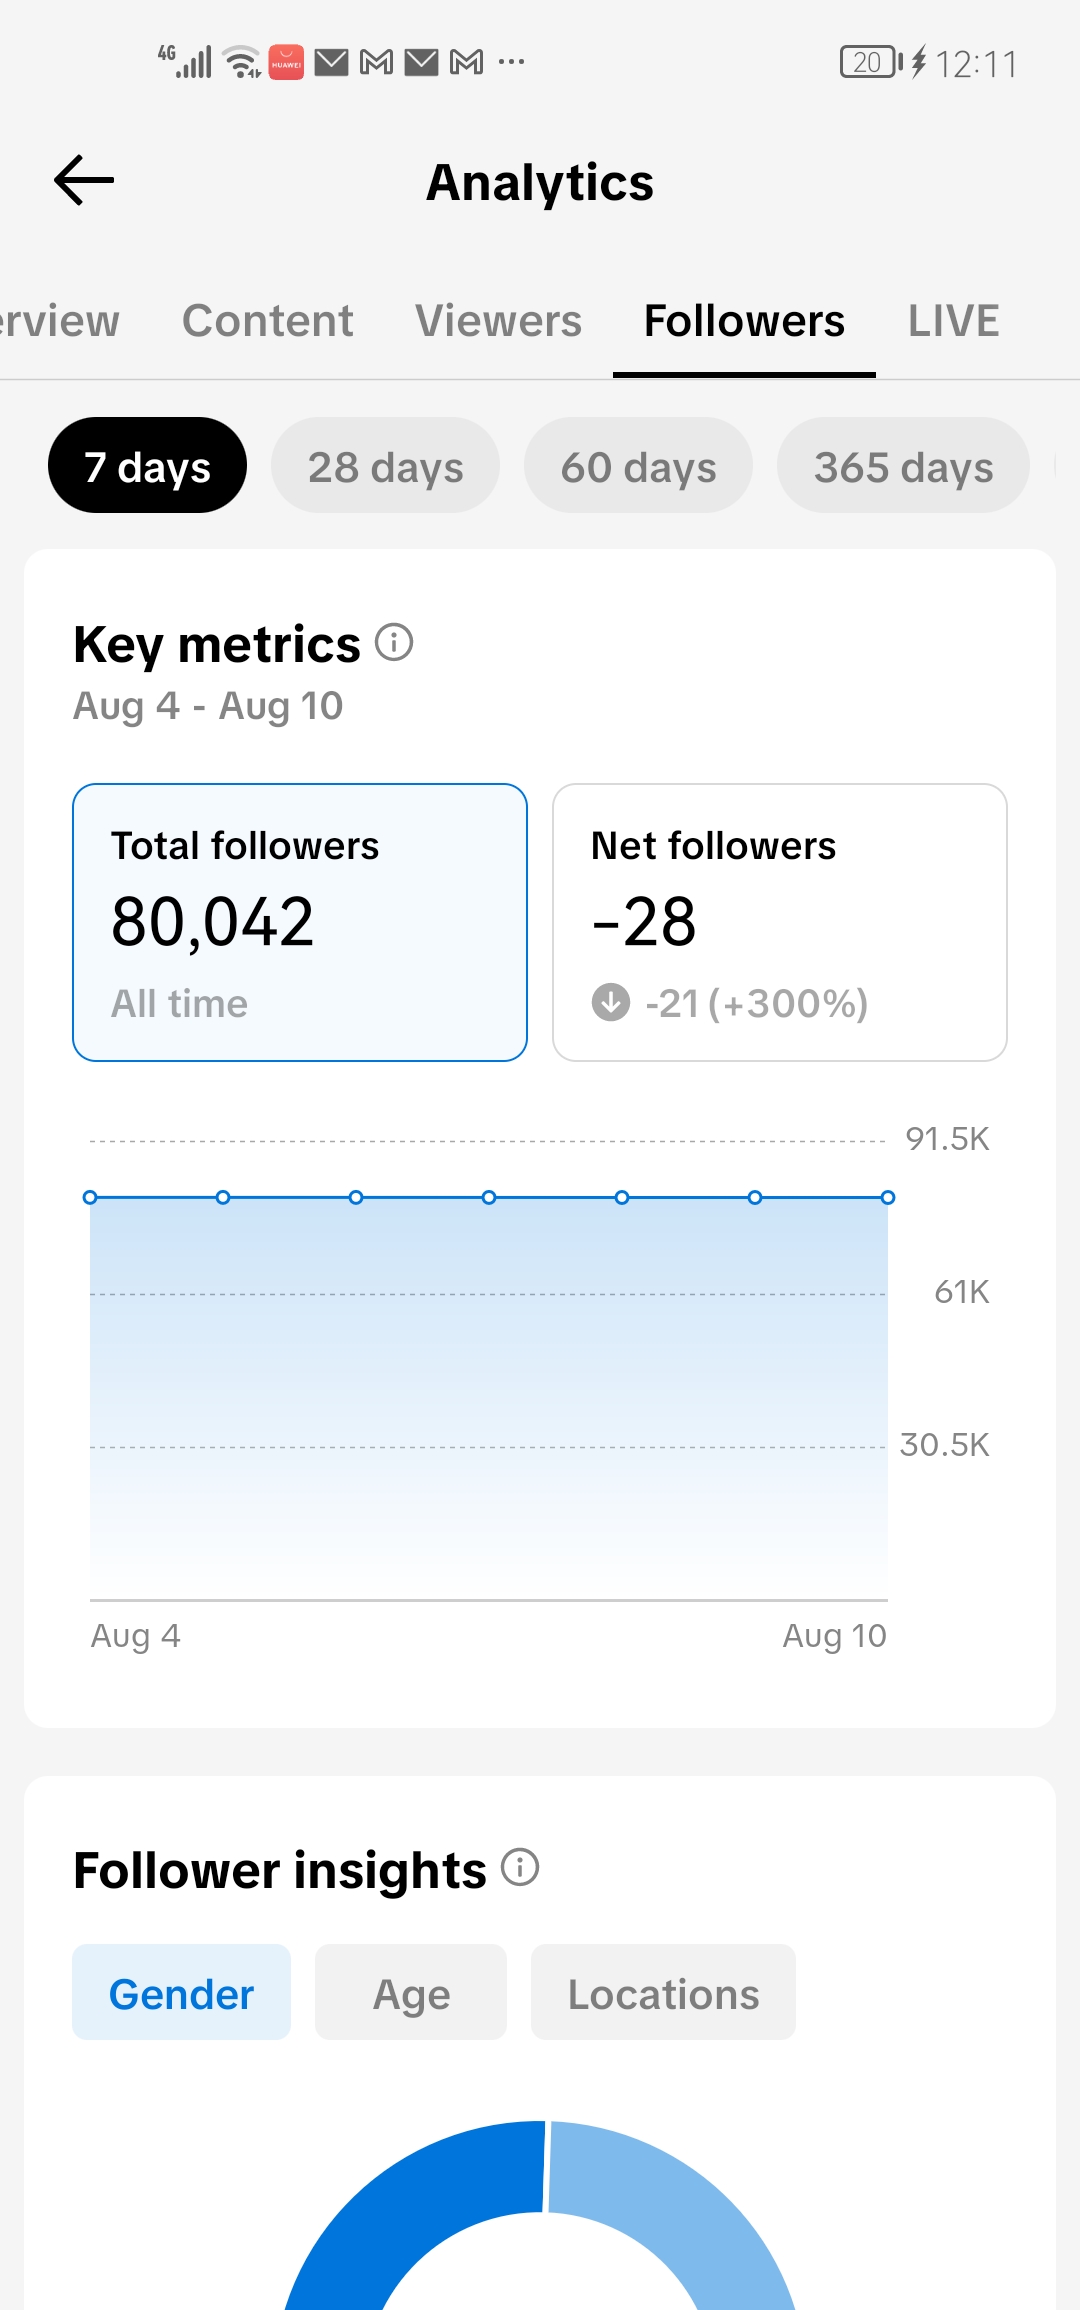Tap the battery indicator icon
This screenshot has height=2310, width=1080.
point(871,62)
